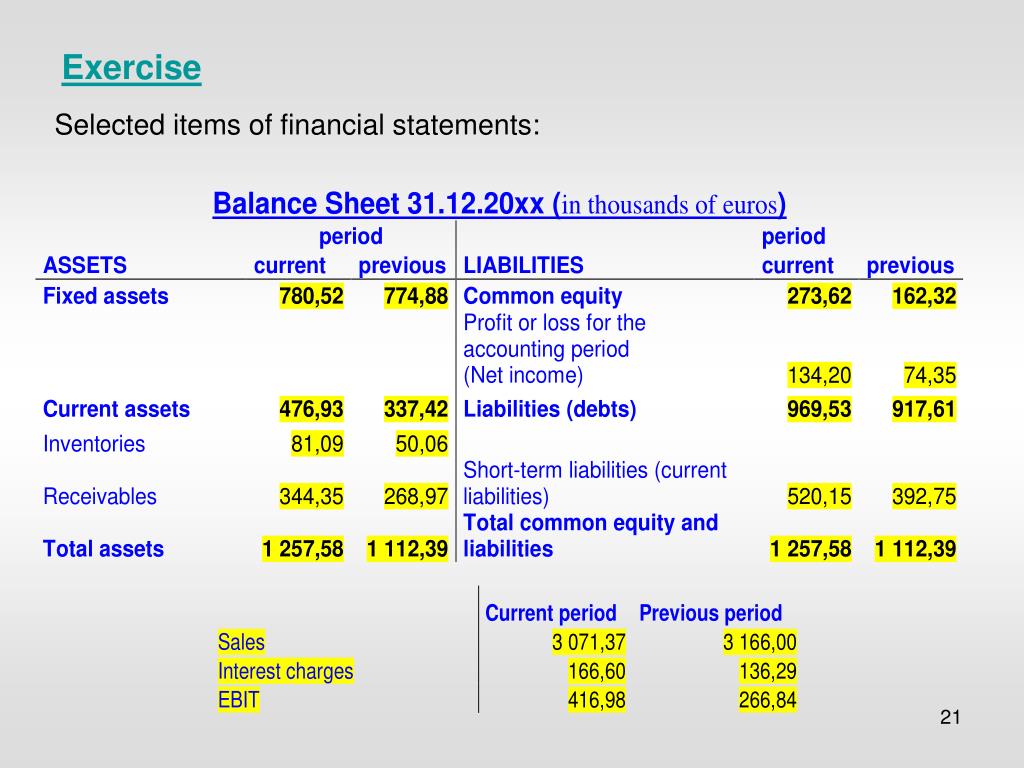Click the Current period column header
The height and width of the screenshot is (768, 1024).
pyautogui.click(x=551, y=613)
